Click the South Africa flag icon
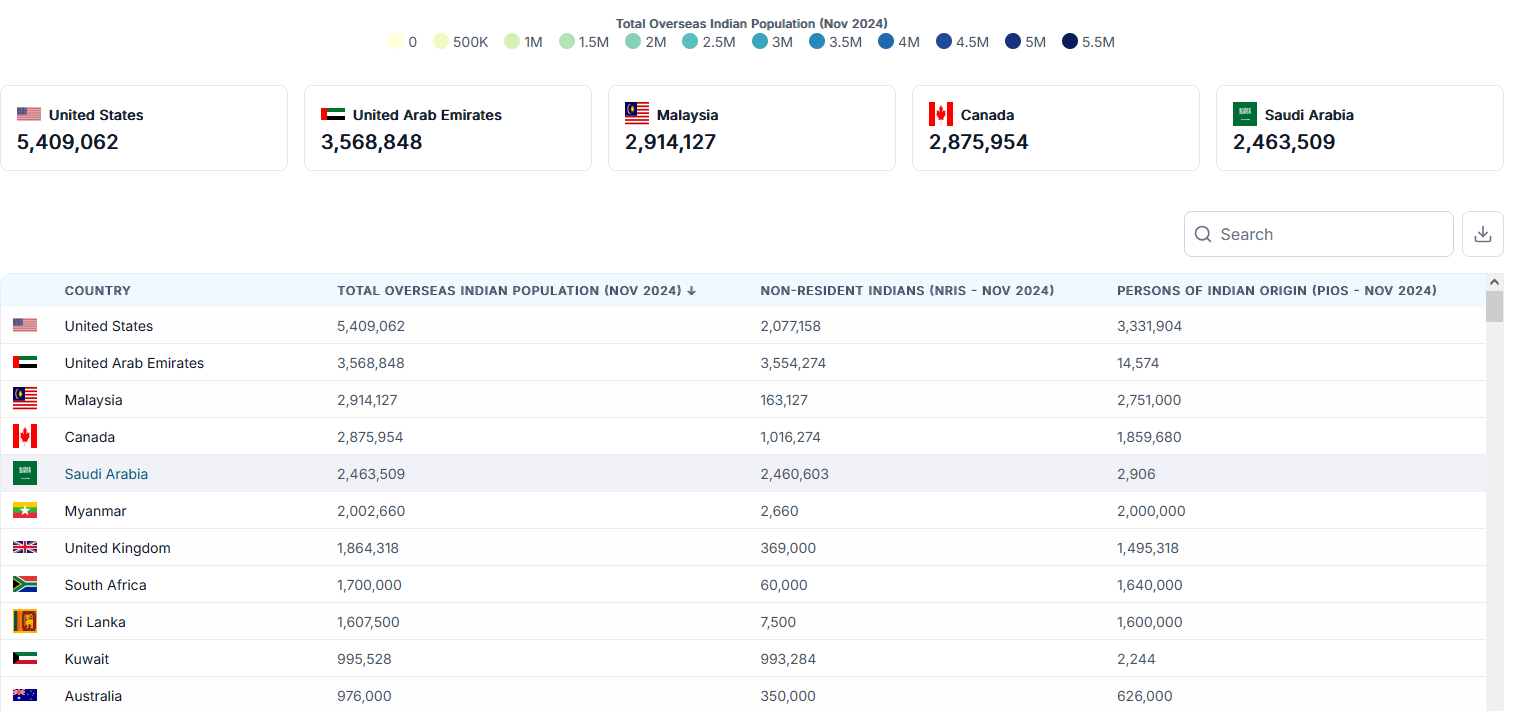 point(25,584)
